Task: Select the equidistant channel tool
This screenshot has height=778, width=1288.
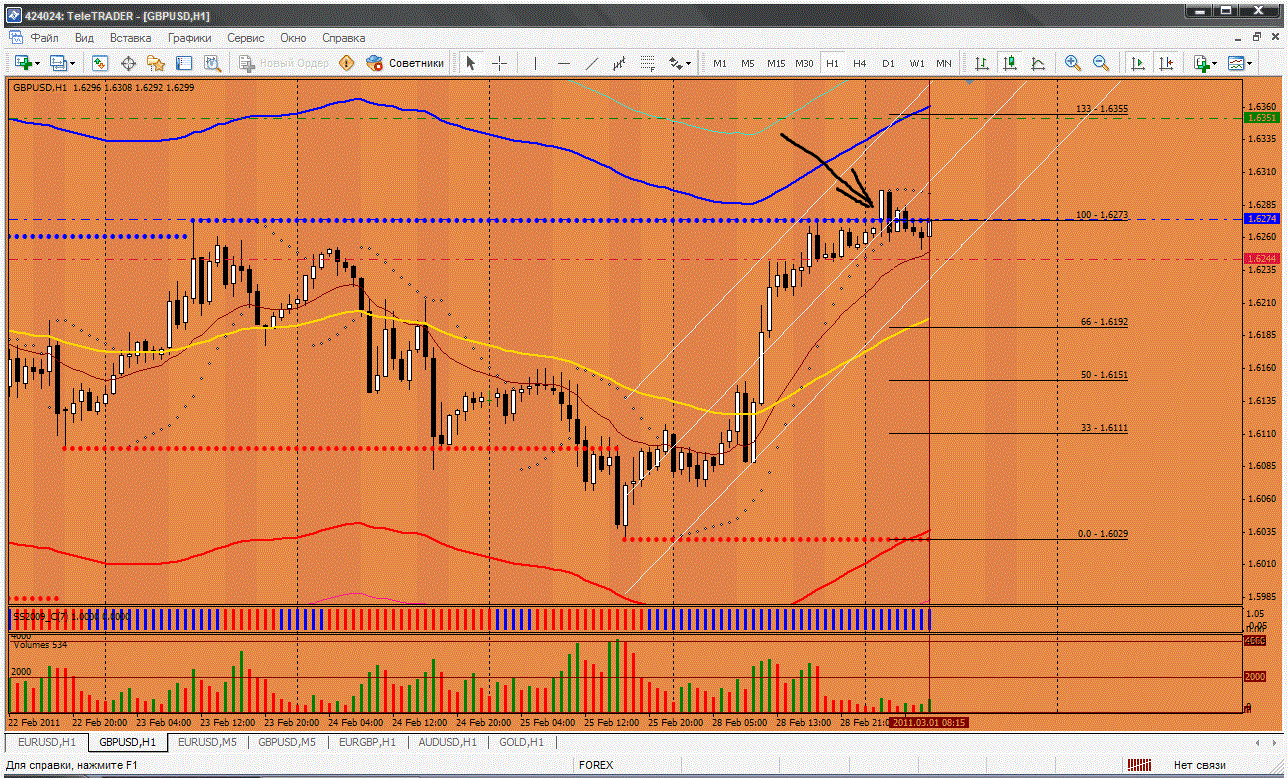Action: (620, 63)
